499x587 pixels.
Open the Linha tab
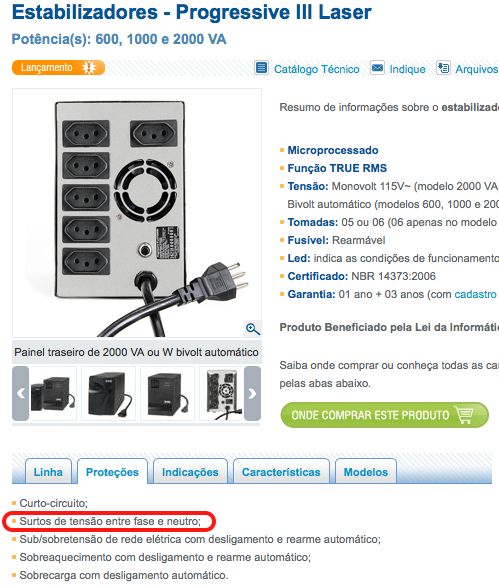48,471
